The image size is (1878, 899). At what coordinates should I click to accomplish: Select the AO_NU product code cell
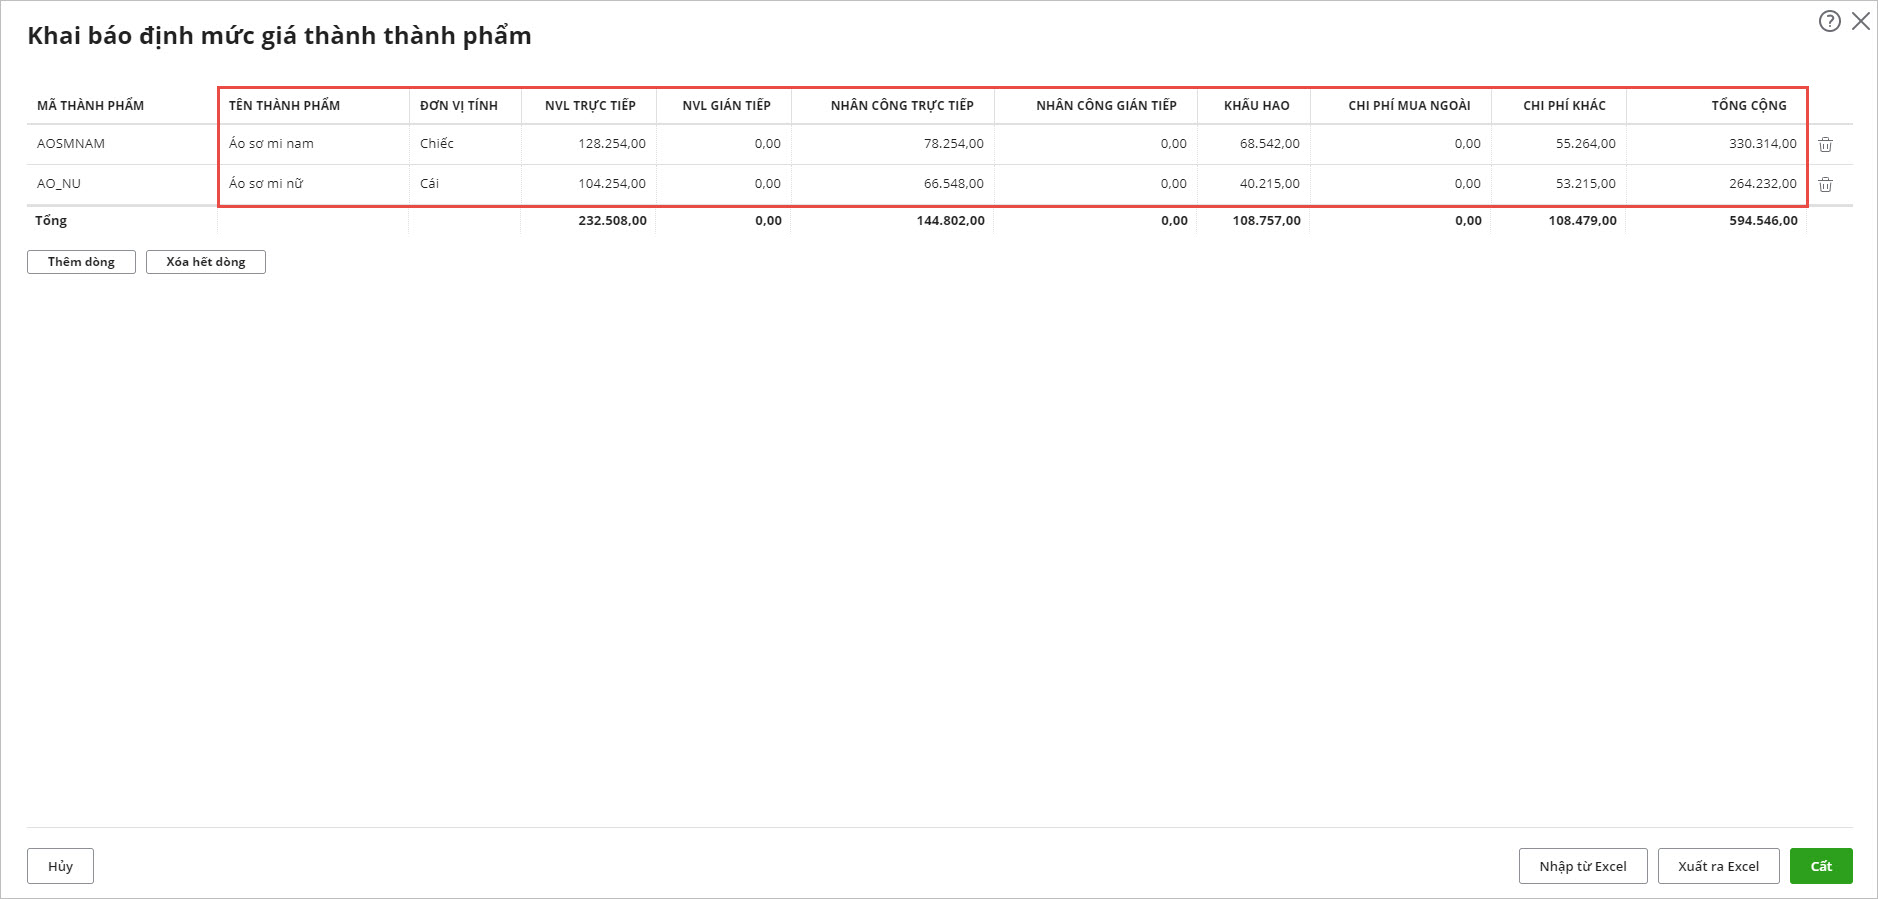[59, 184]
